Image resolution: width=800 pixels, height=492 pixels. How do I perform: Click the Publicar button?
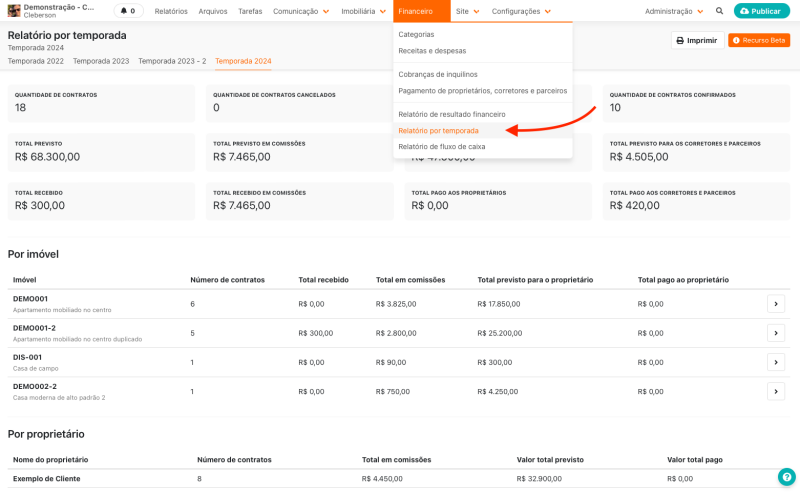click(x=761, y=11)
